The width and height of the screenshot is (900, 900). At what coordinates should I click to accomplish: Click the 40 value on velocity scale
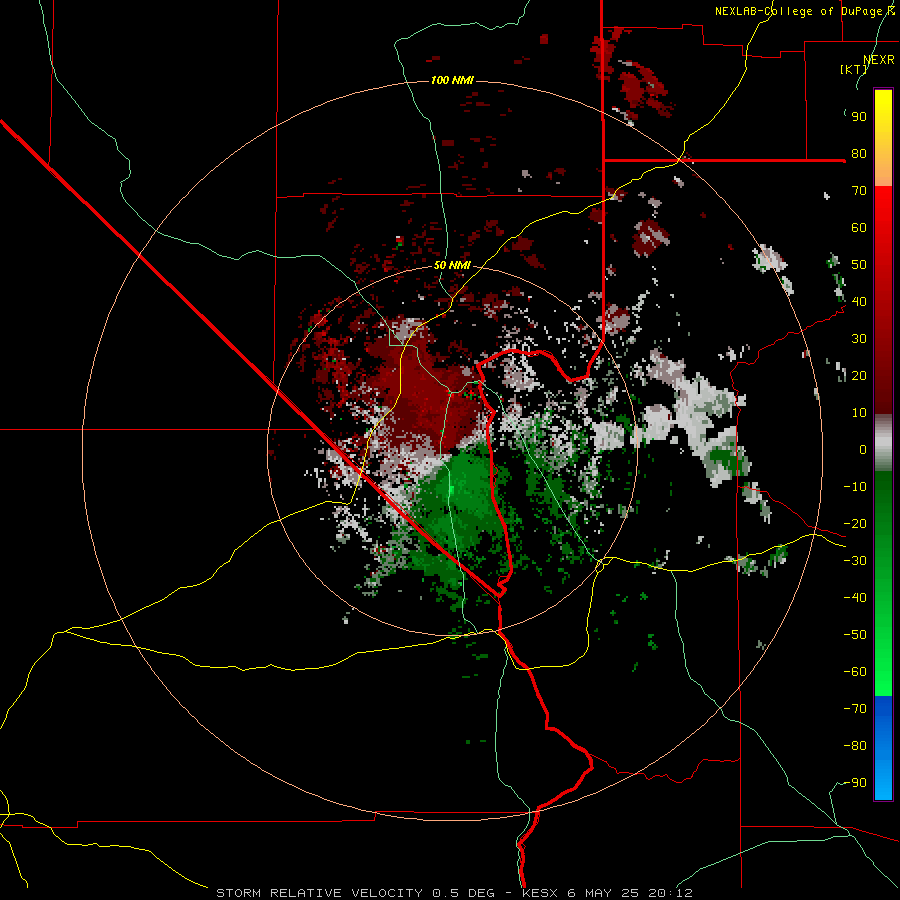point(859,302)
